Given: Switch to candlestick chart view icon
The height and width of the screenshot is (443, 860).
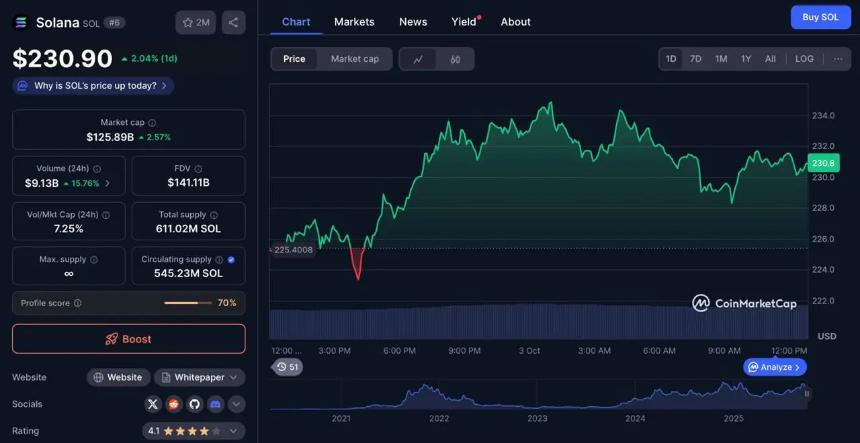Looking at the screenshot, I should 455,59.
